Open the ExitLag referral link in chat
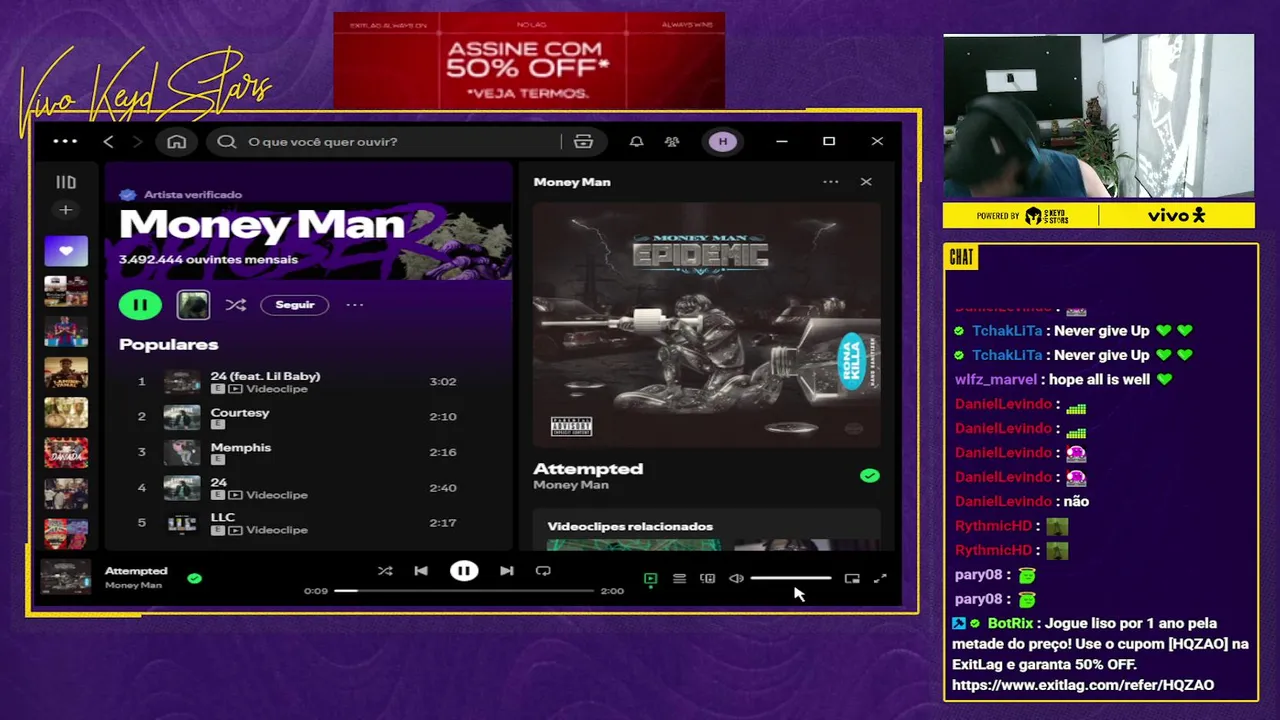 1083,685
